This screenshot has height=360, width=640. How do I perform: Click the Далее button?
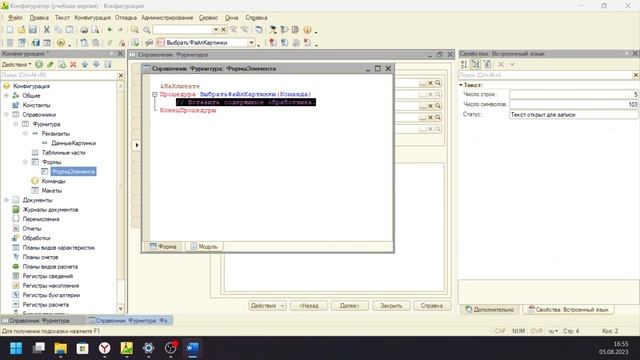pos(350,305)
